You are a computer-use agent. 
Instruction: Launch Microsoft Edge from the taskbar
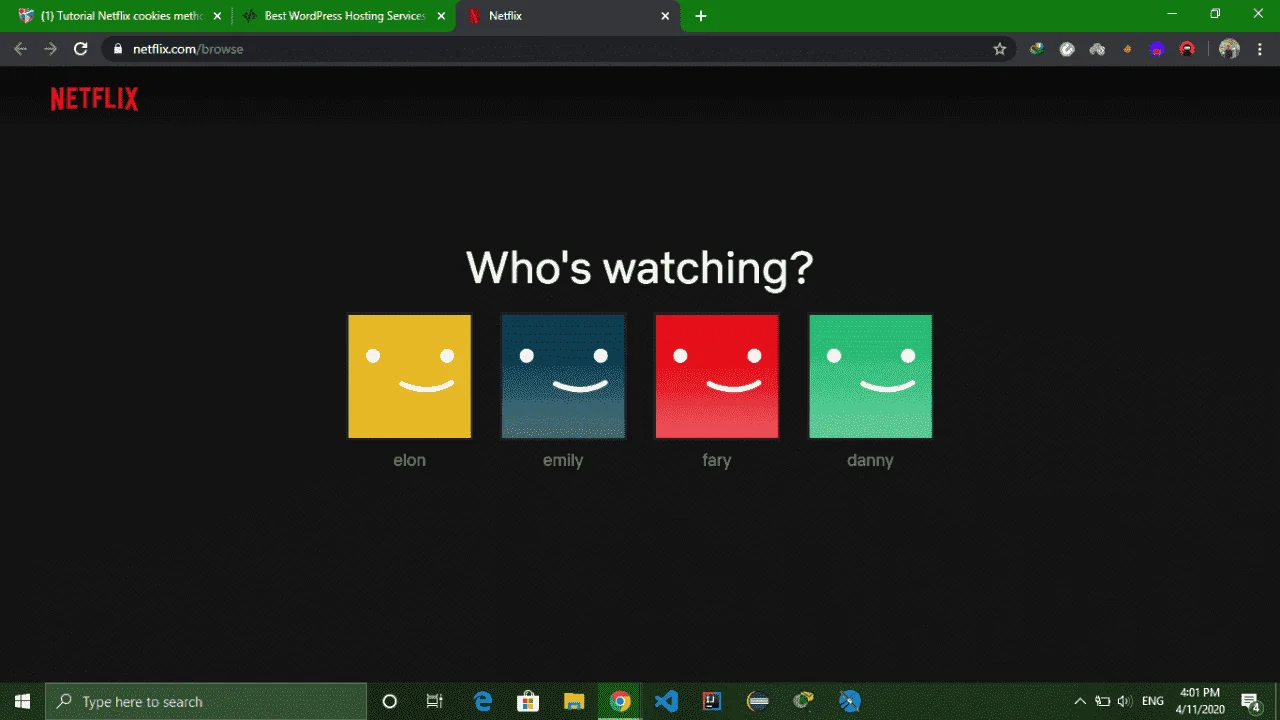pyautogui.click(x=483, y=701)
